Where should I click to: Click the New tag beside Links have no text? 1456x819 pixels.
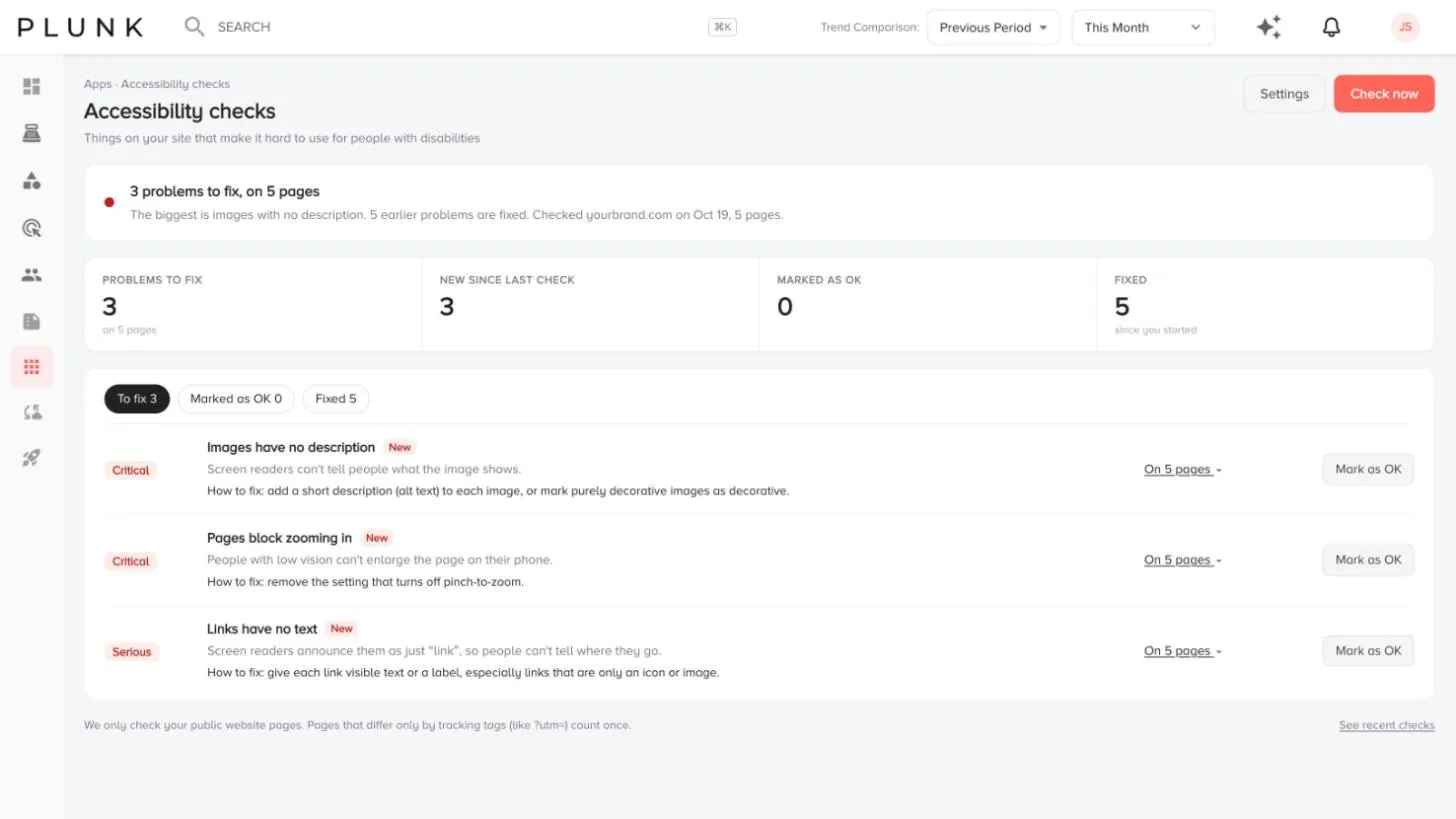pyautogui.click(x=342, y=629)
